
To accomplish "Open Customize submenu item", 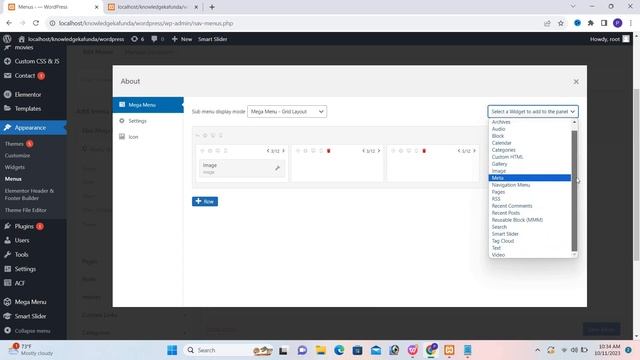I will point(18,156).
